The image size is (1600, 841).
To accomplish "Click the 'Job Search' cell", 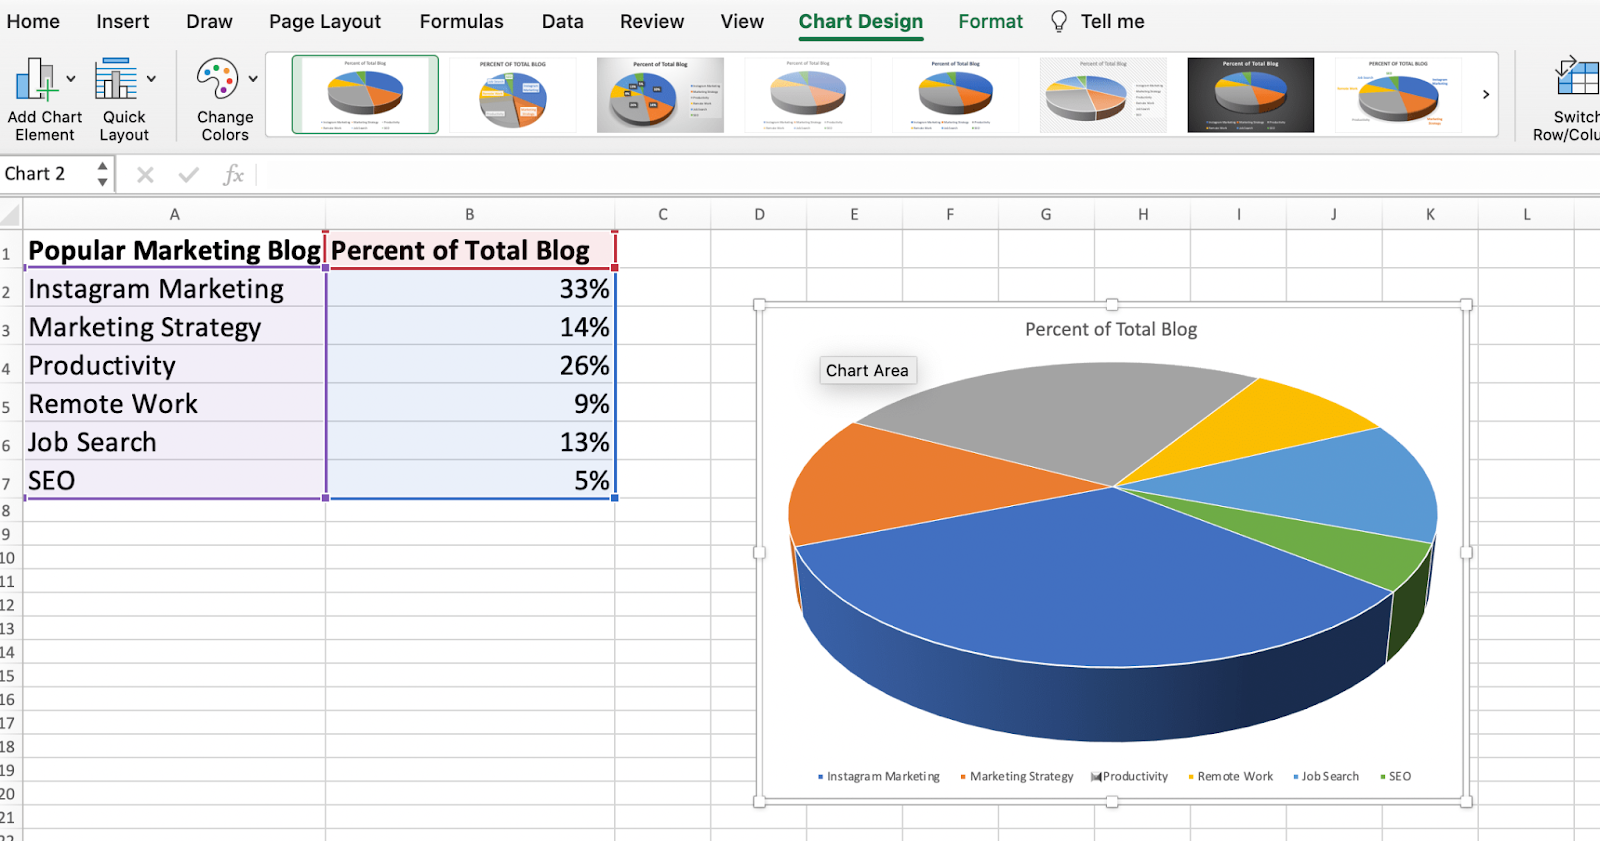I will coord(174,441).
